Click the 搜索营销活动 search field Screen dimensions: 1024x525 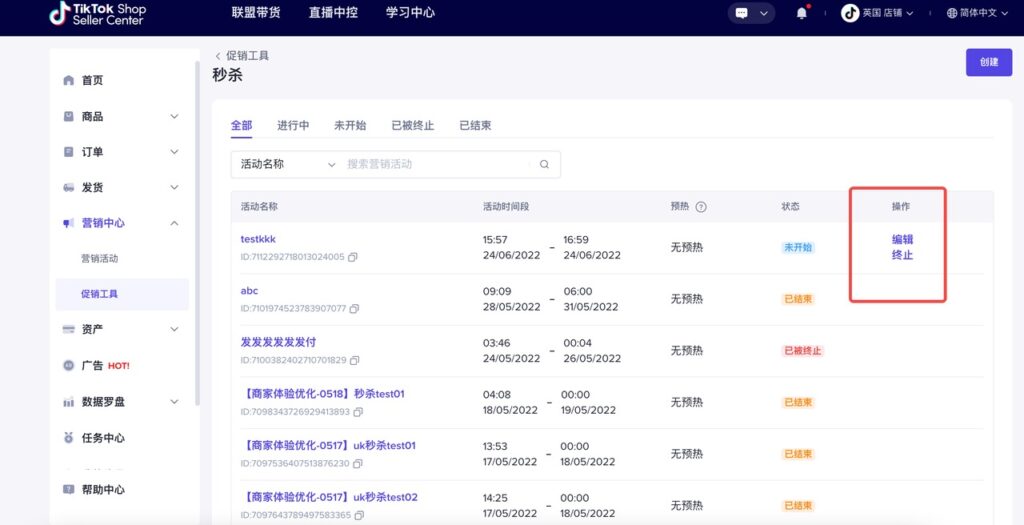coord(438,165)
